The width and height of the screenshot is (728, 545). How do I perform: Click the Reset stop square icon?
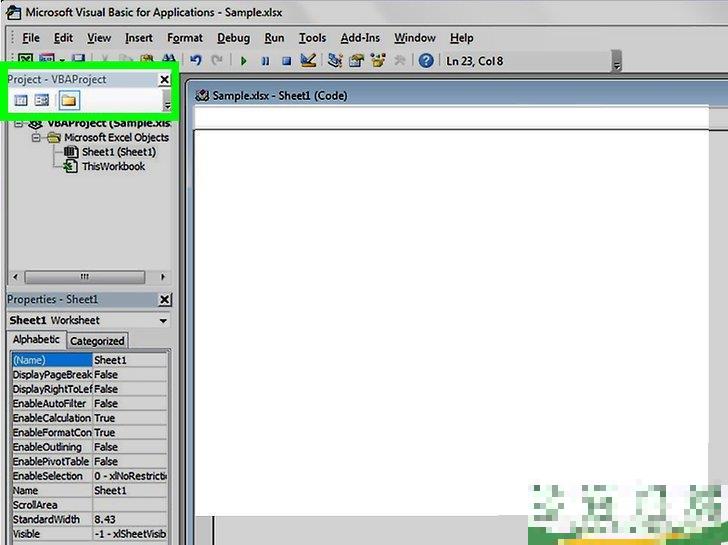point(286,61)
